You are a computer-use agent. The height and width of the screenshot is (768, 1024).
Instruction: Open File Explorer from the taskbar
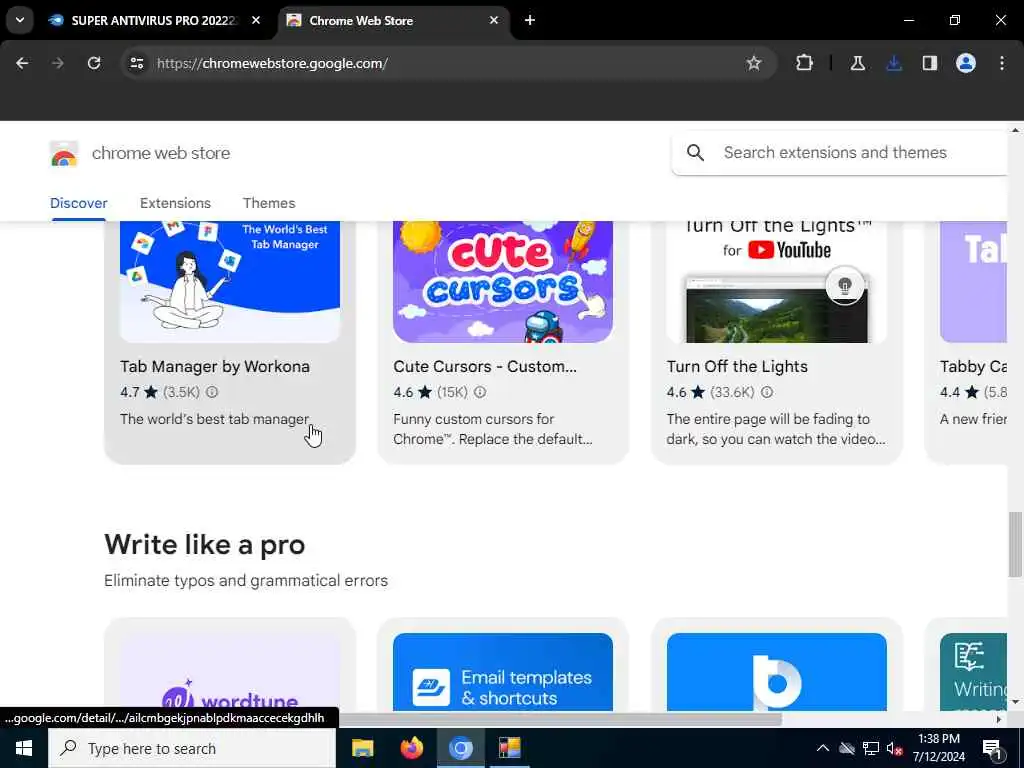(x=362, y=748)
